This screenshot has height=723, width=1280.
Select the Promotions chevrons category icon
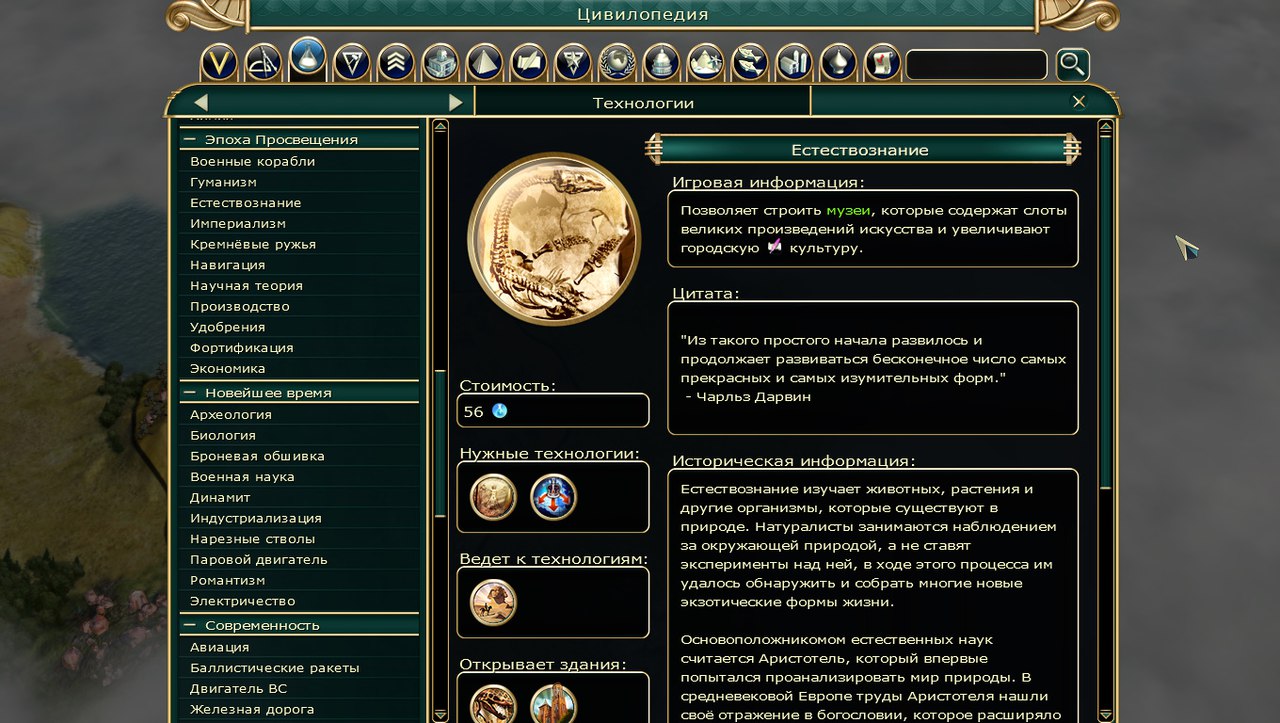(396, 63)
